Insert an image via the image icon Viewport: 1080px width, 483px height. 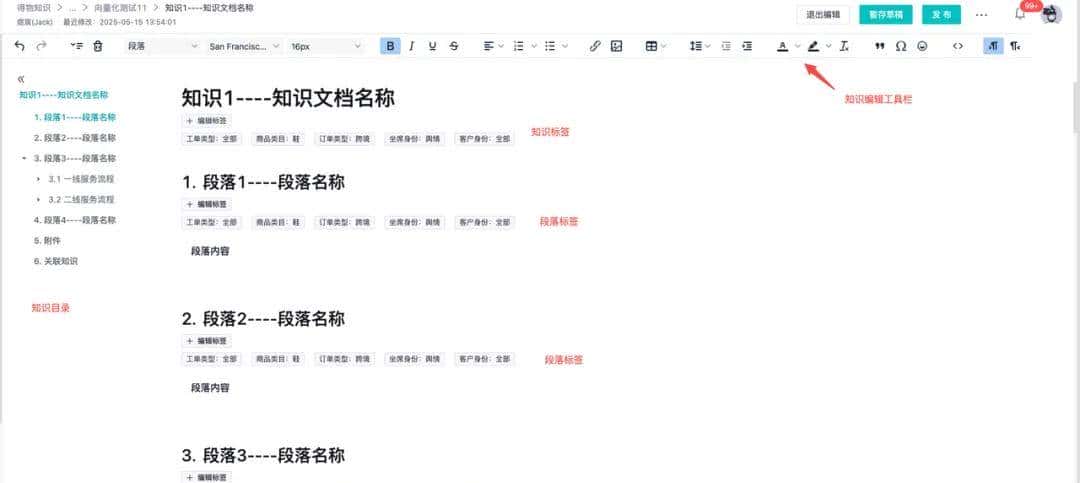616,46
